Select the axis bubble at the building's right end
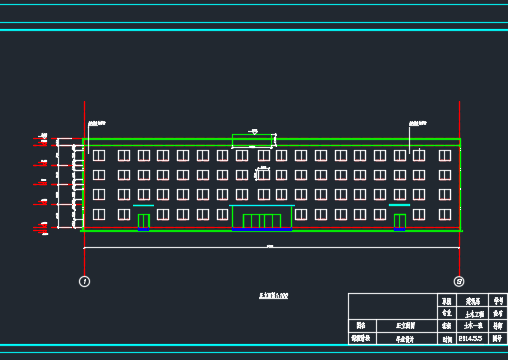508x360 pixels. pos(459,282)
